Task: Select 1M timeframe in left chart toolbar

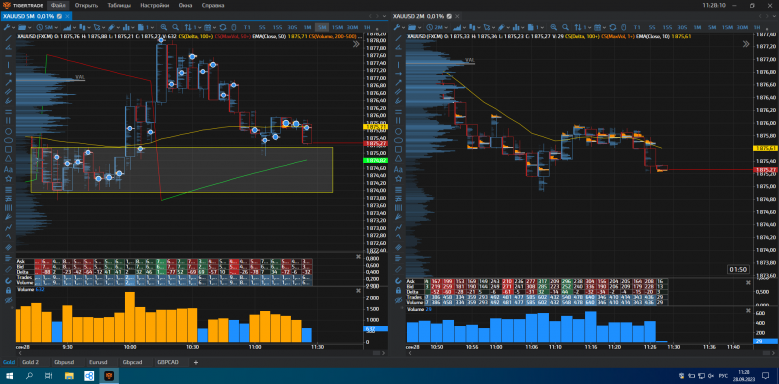Action: tap(308, 27)
